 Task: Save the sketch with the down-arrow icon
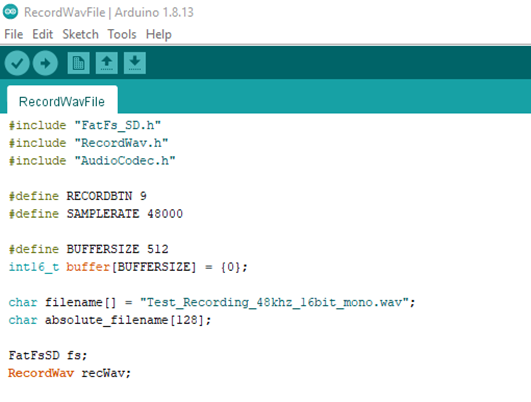coord(135,63)
